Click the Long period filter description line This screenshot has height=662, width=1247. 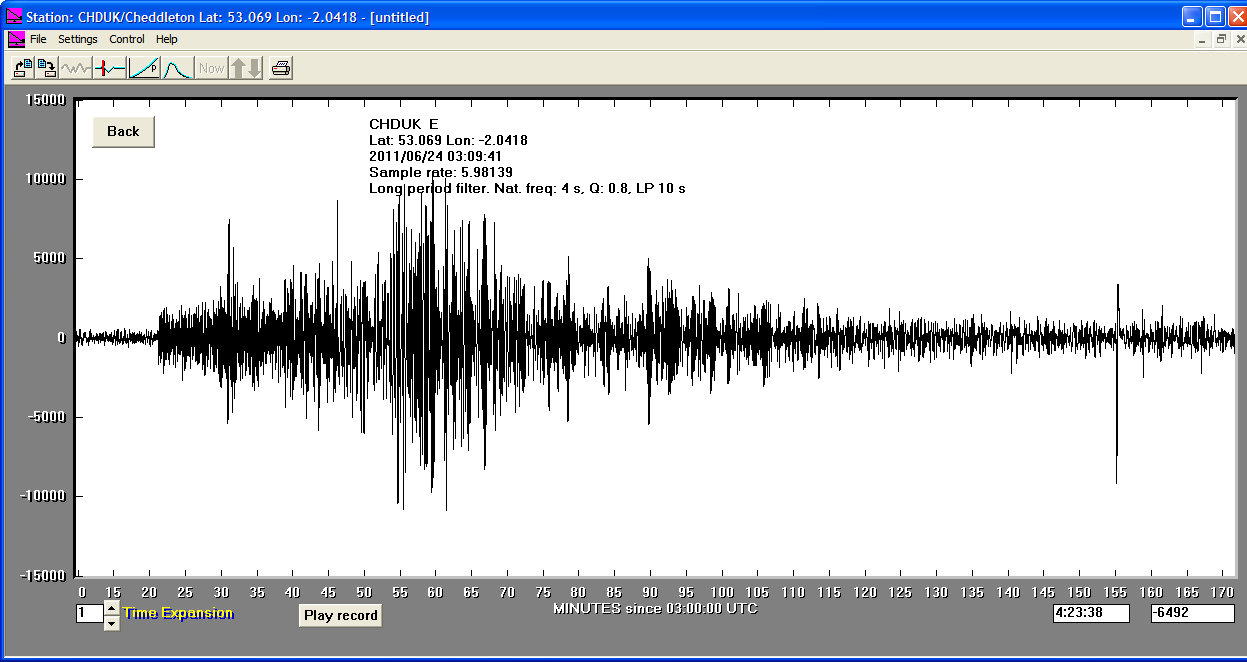point(527,188)
